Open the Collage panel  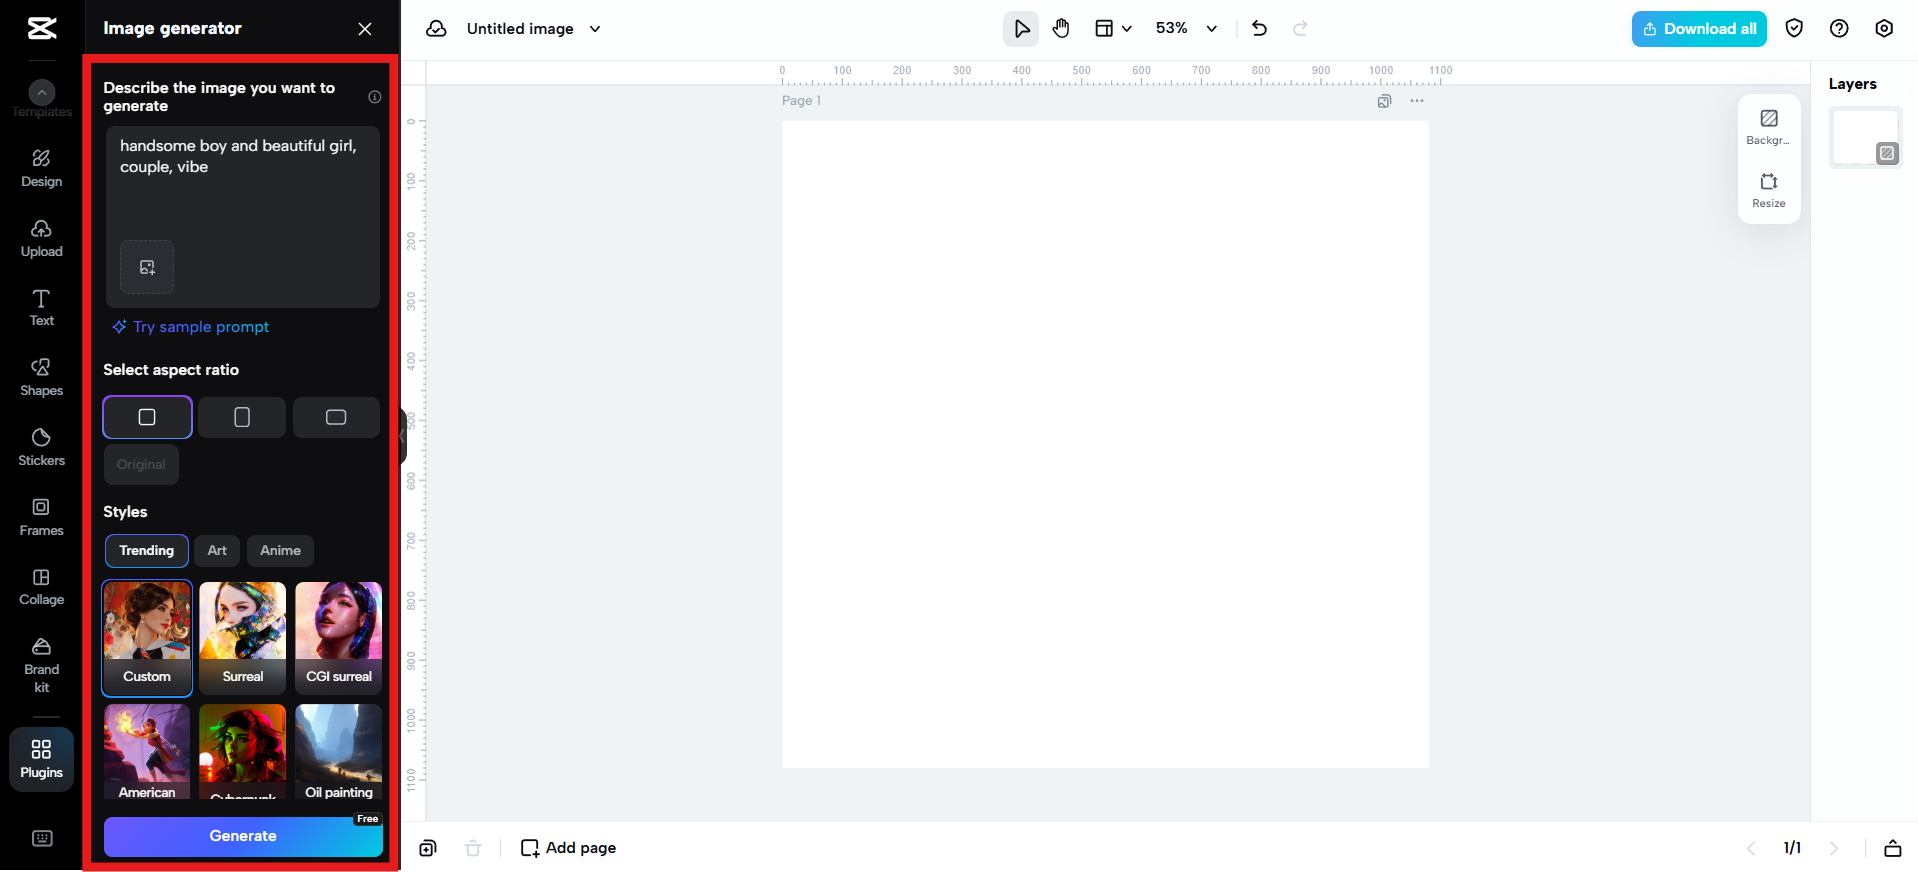pyautogui.click(x=41, y=587)
